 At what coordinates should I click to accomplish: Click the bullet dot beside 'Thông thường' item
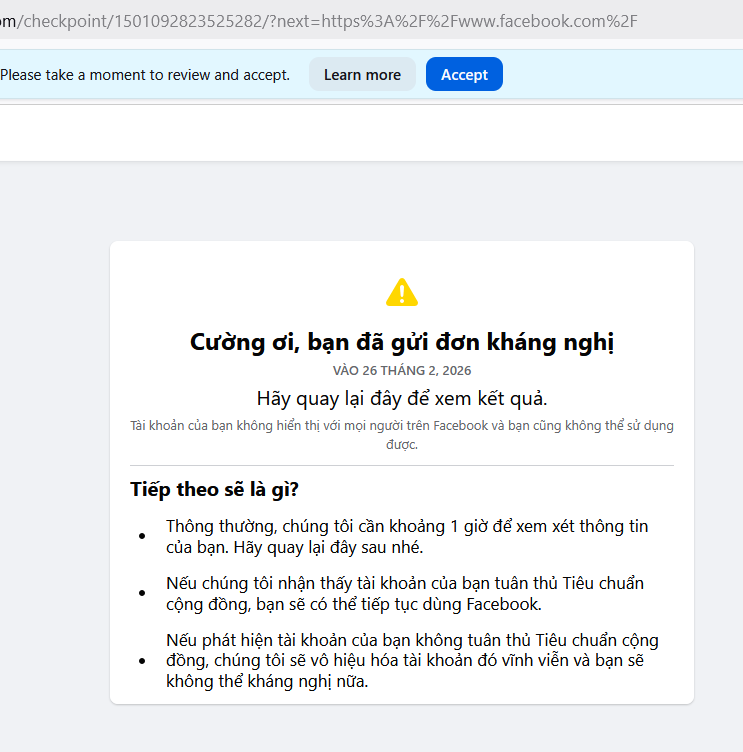(x=142, y=538)
